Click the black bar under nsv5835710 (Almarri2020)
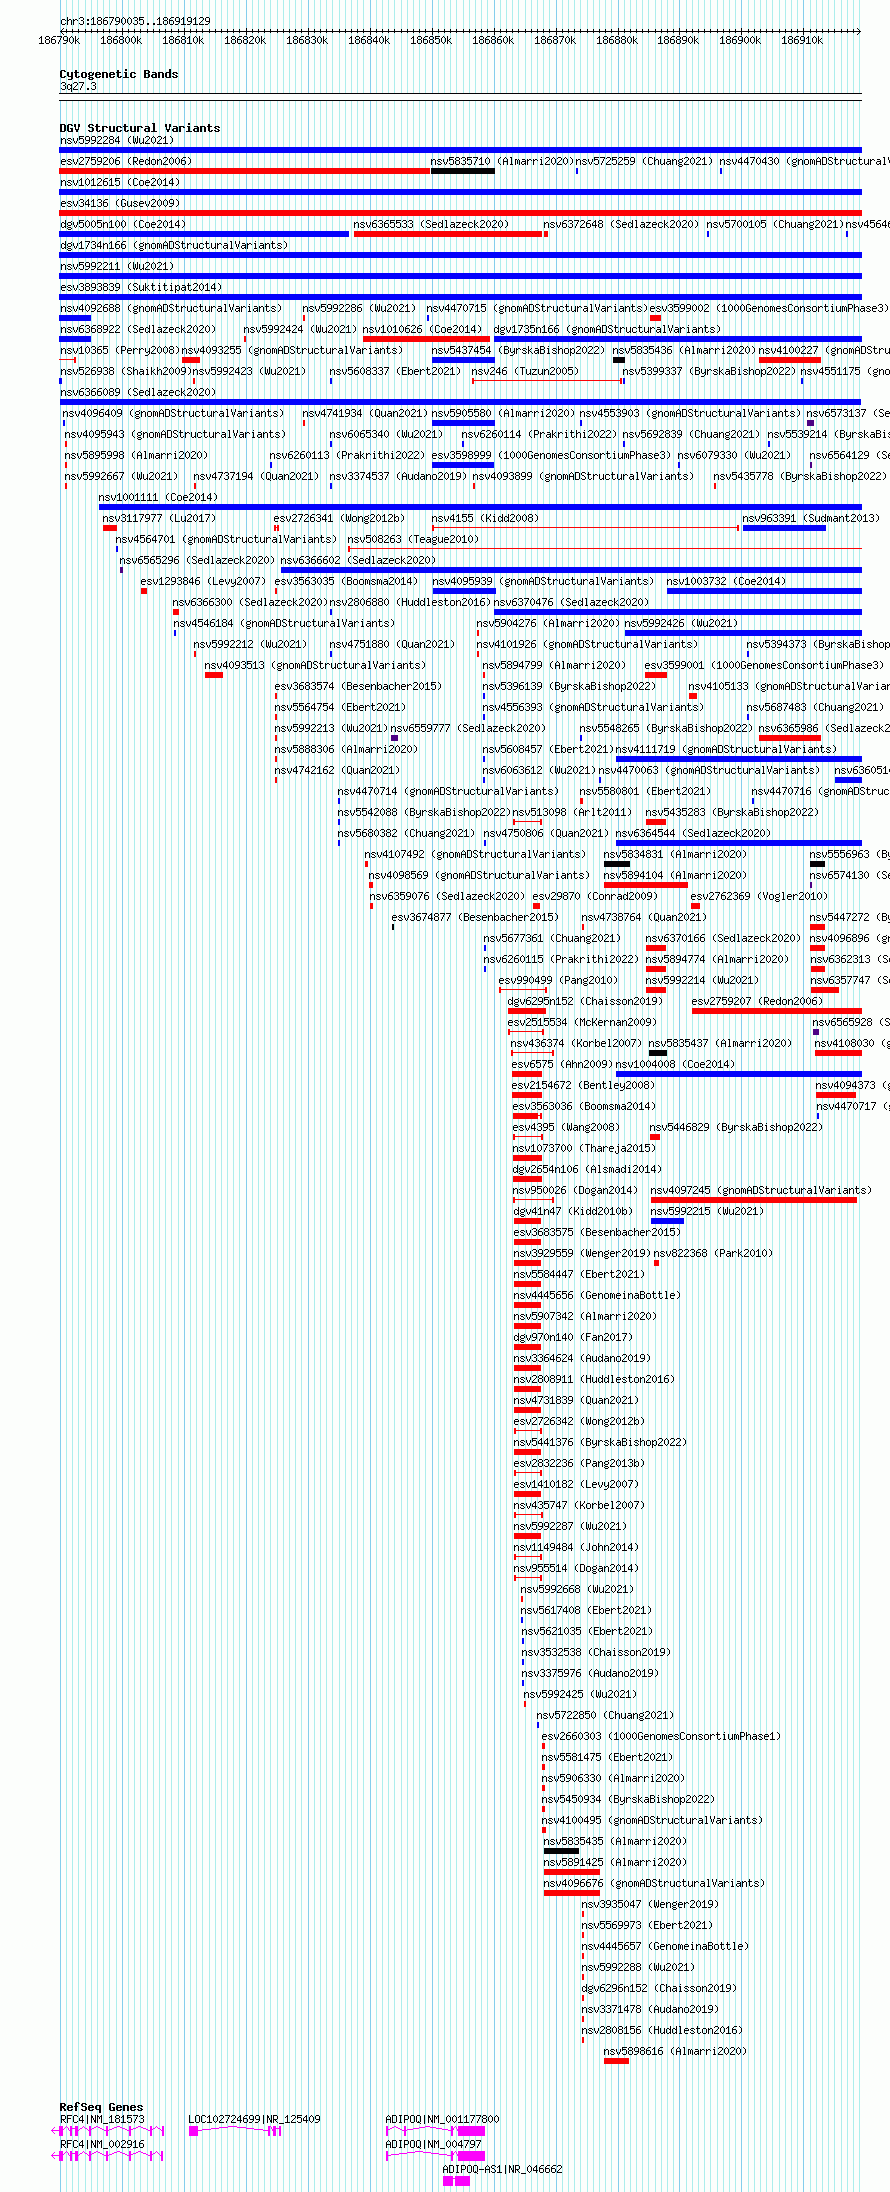The image size is (890, 2192). tap(462, 171)
